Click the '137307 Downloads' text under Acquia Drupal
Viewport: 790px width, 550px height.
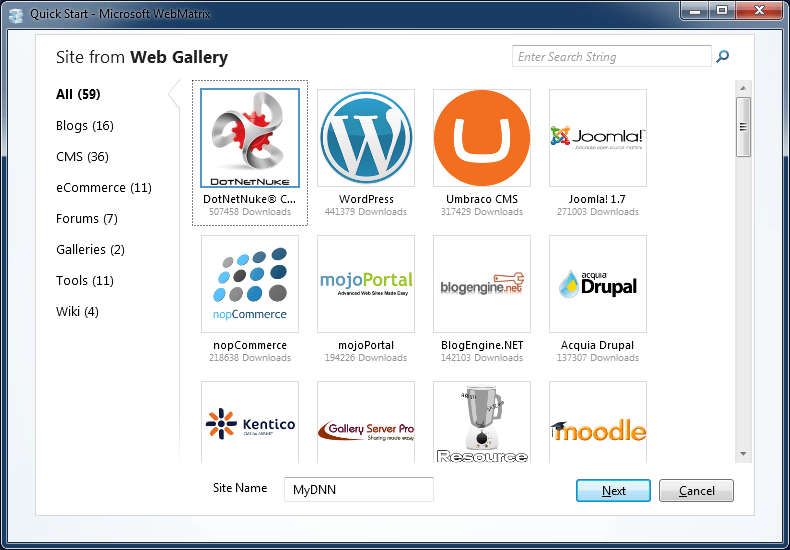pos(598,358)
